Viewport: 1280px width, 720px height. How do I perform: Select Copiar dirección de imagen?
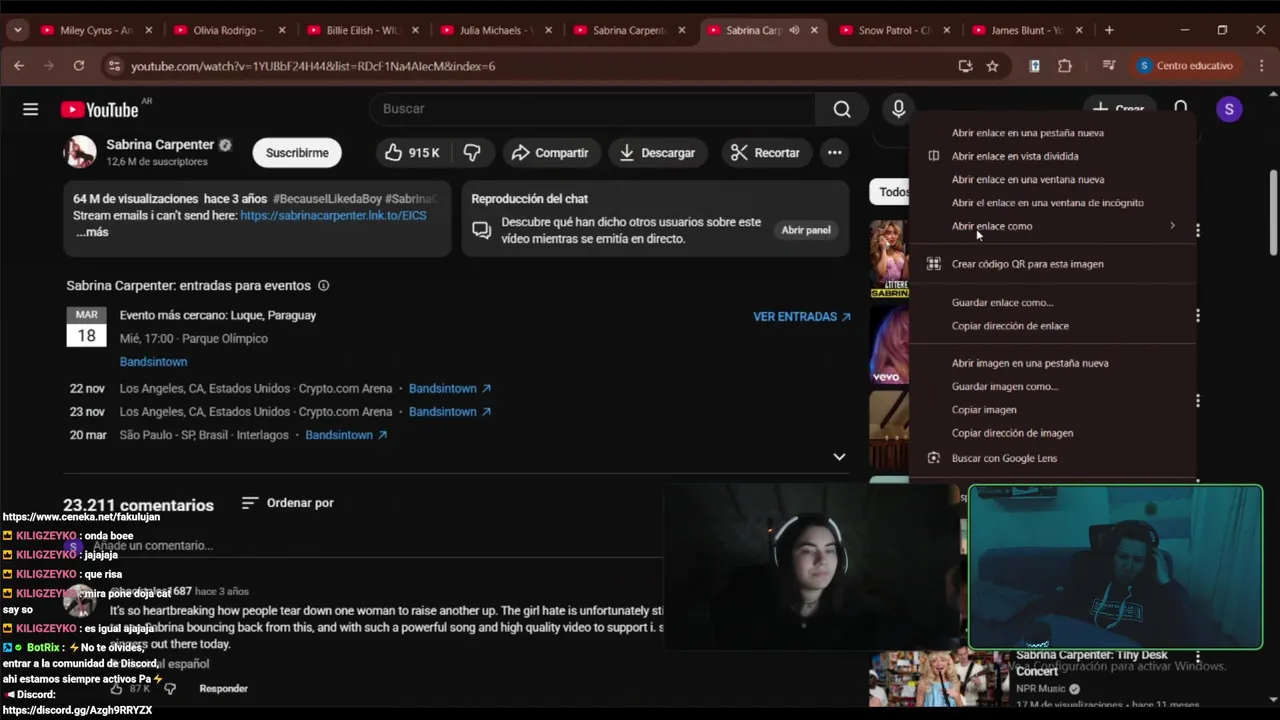pyautogui.click(x=1052, y=433)
